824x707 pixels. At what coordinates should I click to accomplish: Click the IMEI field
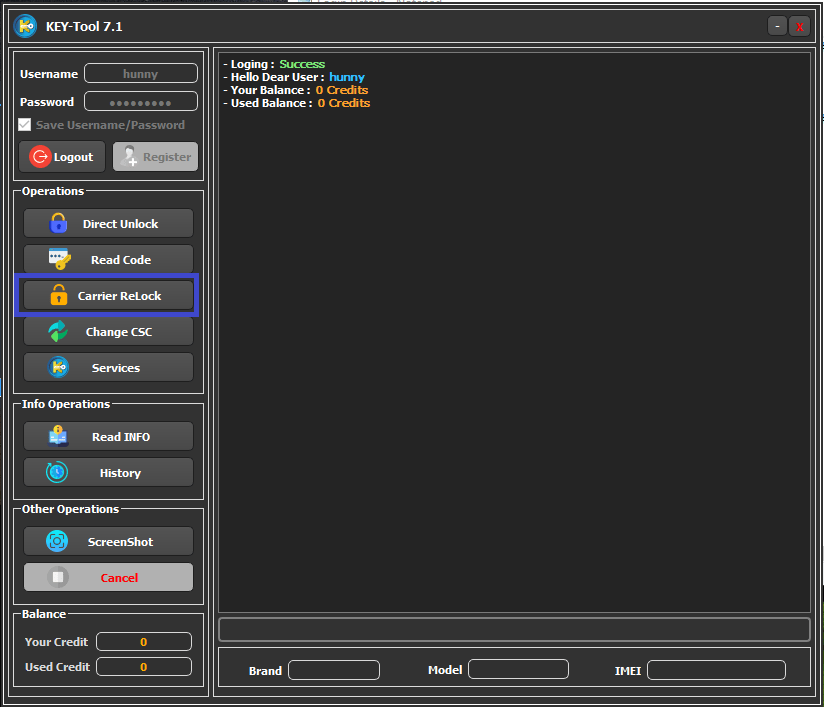(x=716, y=670)
